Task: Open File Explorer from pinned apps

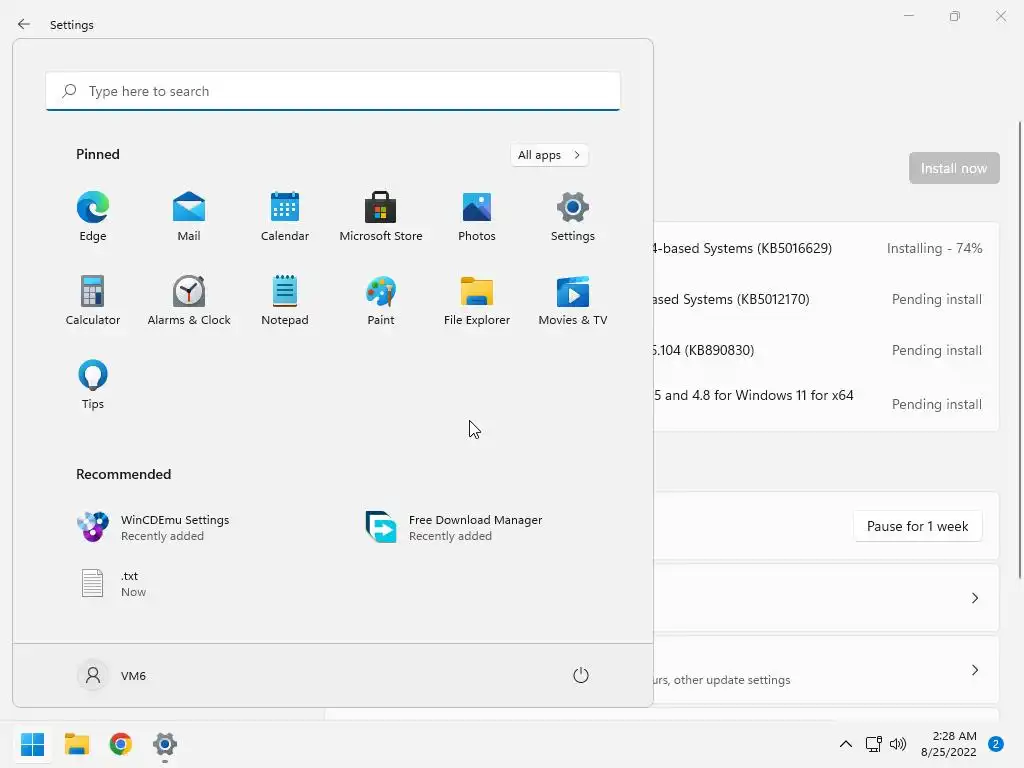Action: click(477, 300)
